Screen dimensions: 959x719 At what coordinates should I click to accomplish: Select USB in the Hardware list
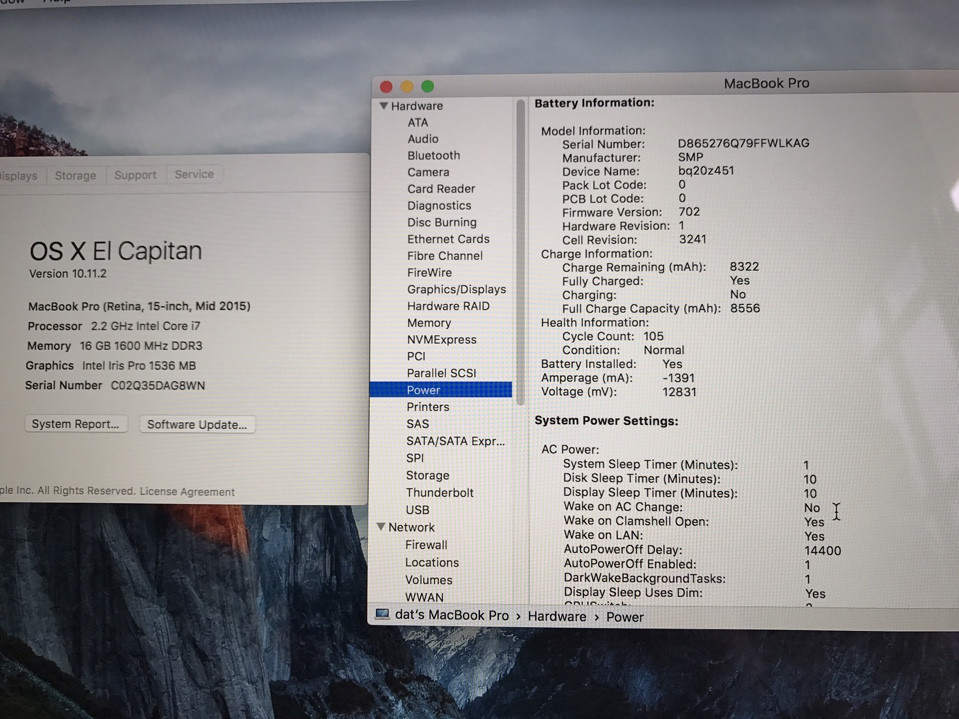[417, 509]
